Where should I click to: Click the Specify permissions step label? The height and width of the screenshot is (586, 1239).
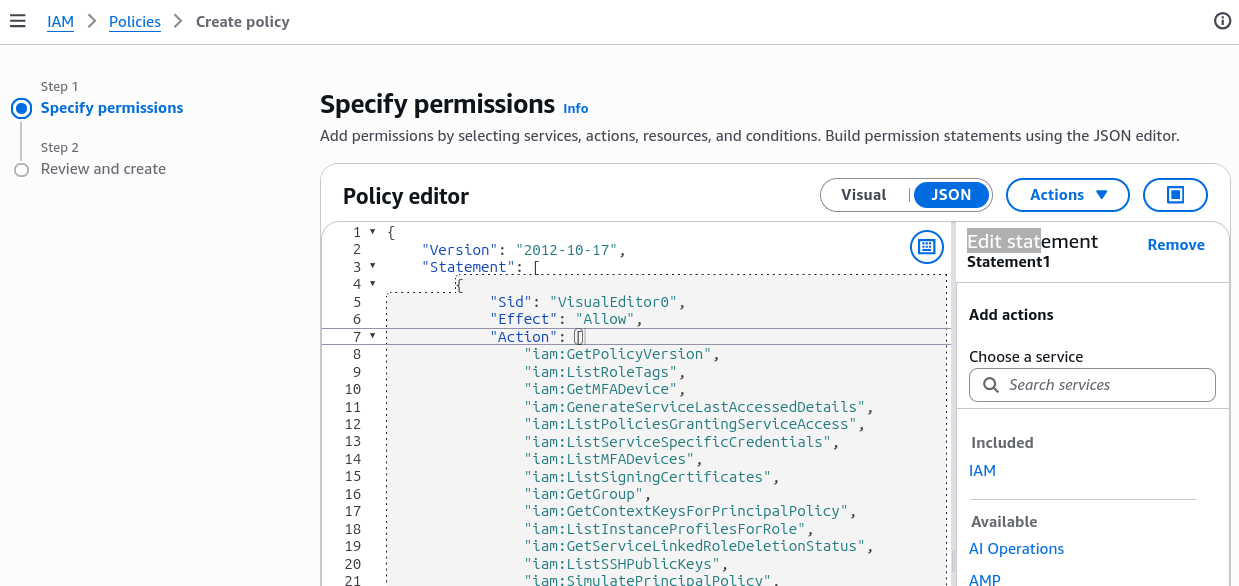click(x=112, y=108)
